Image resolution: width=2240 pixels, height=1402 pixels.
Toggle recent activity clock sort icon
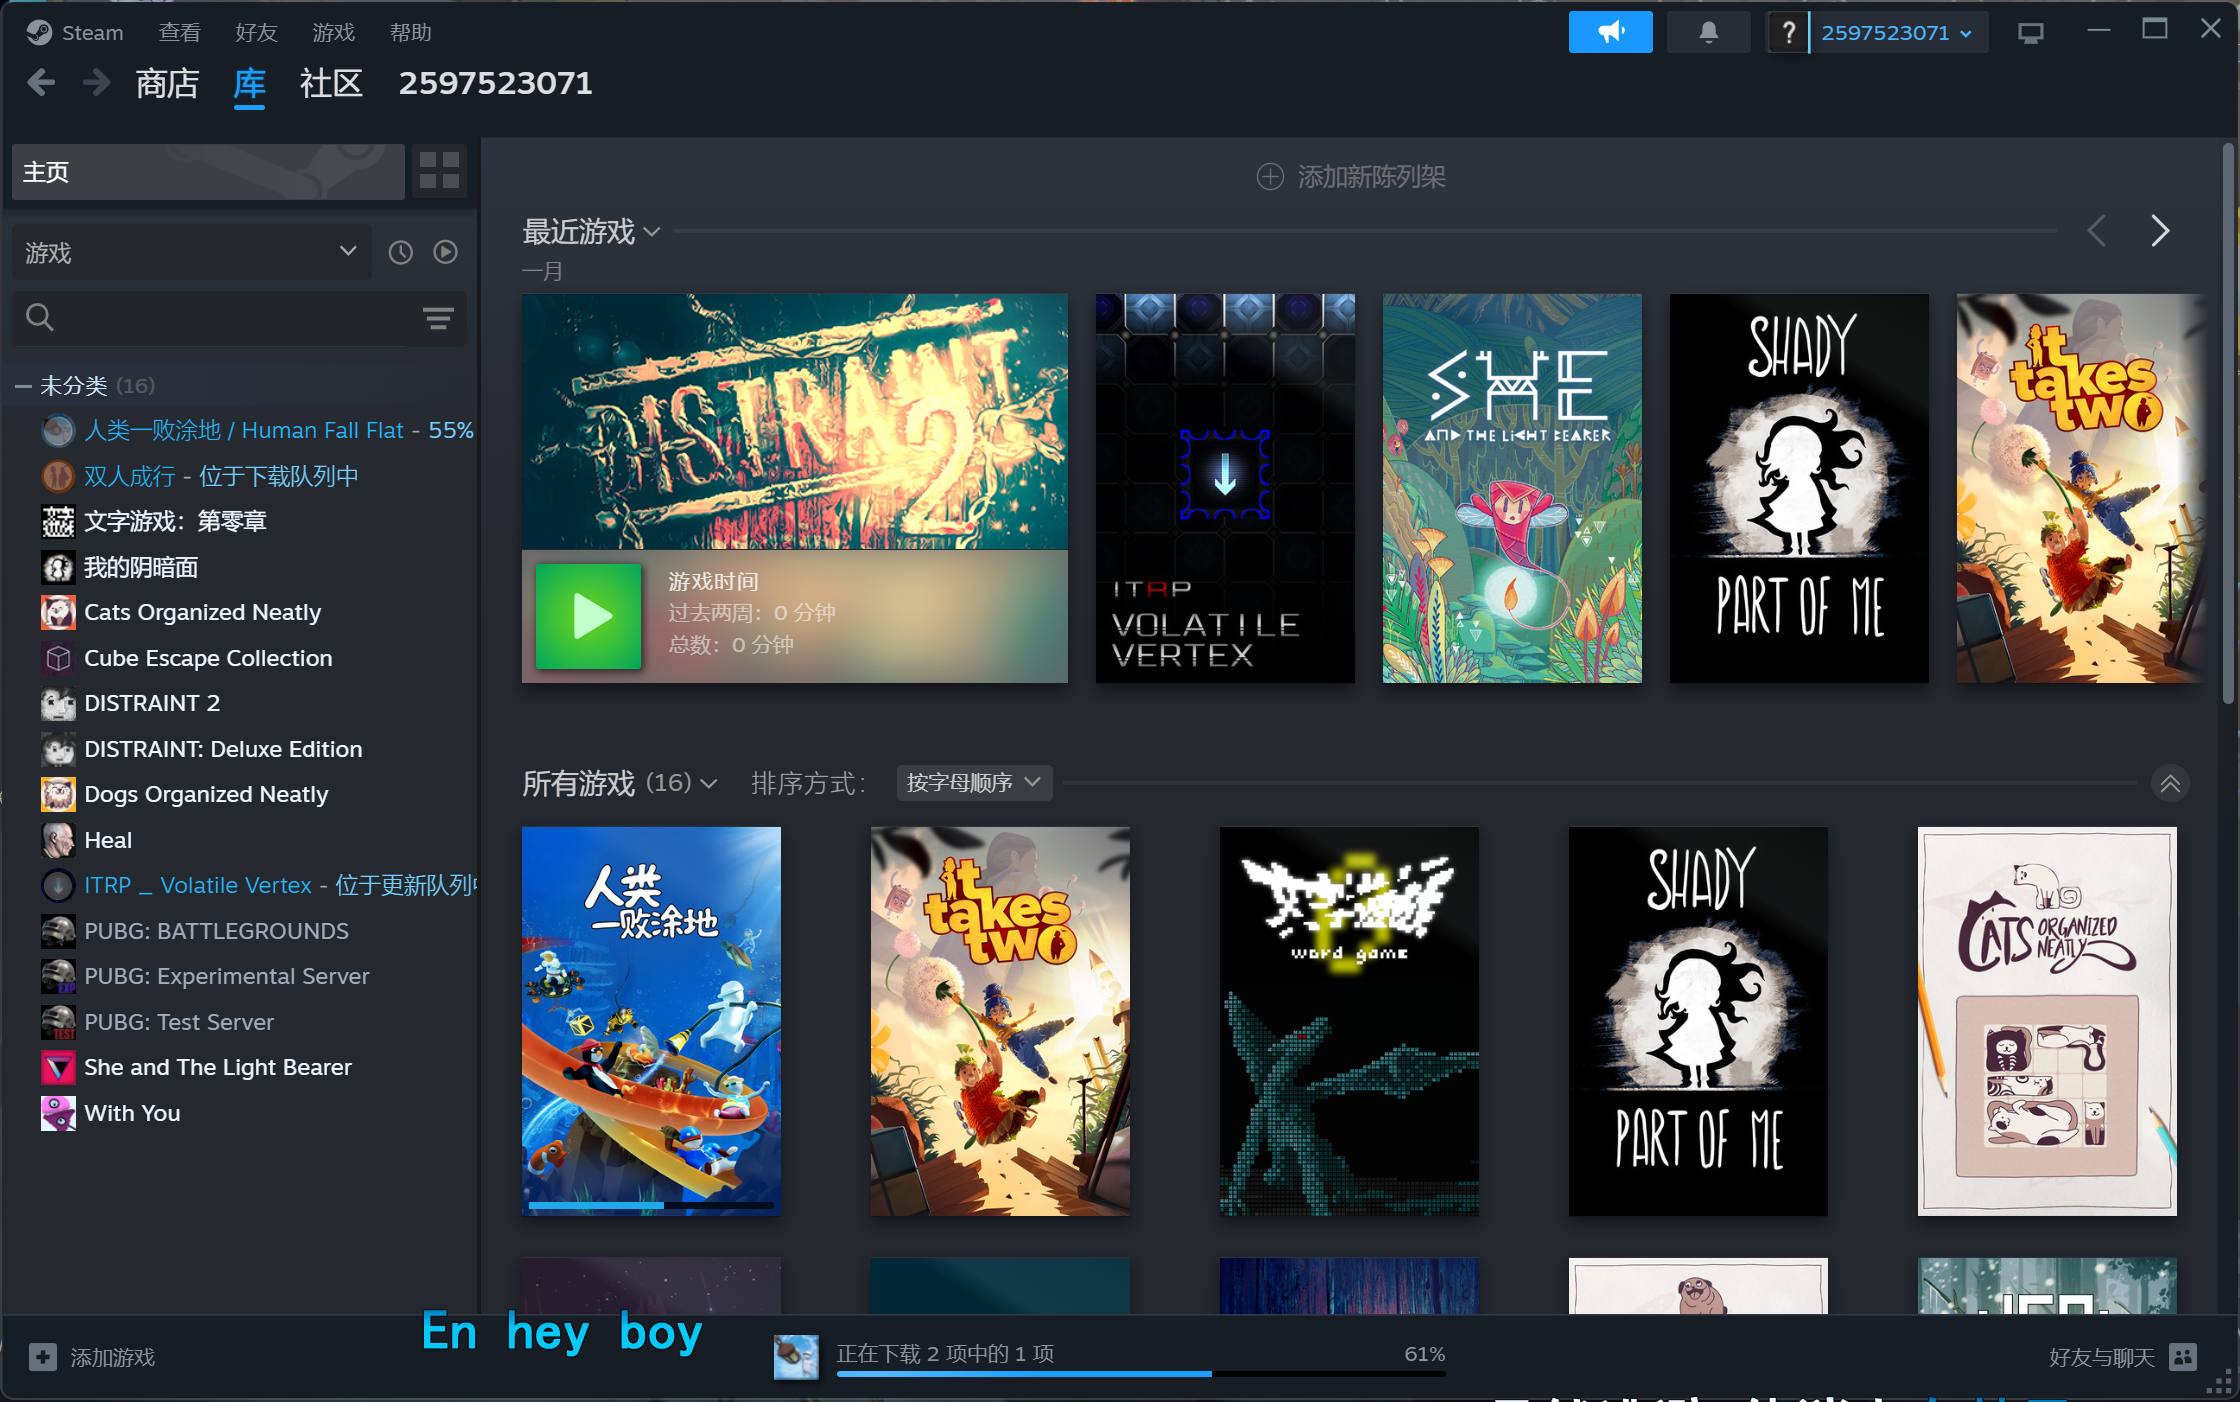pyautogui.click(x=400, y=253)
